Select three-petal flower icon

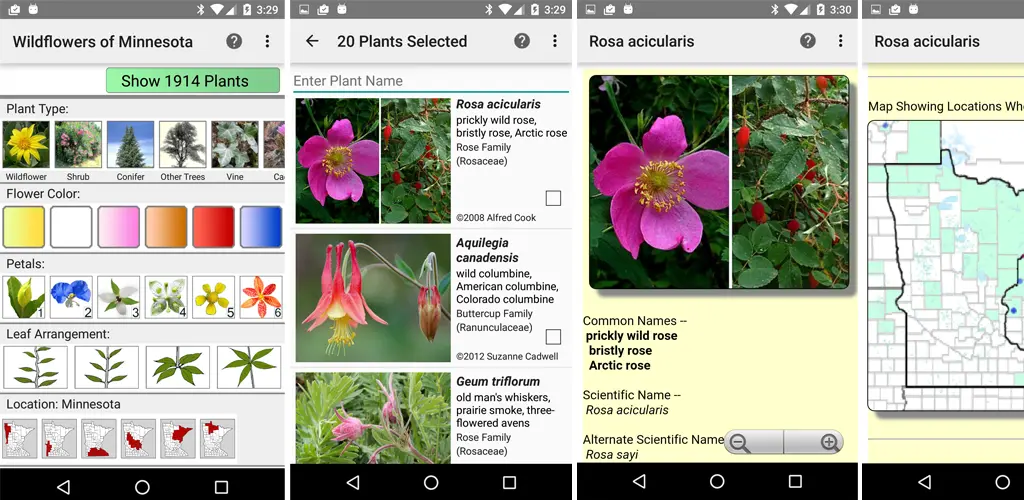tap(119, 297)
